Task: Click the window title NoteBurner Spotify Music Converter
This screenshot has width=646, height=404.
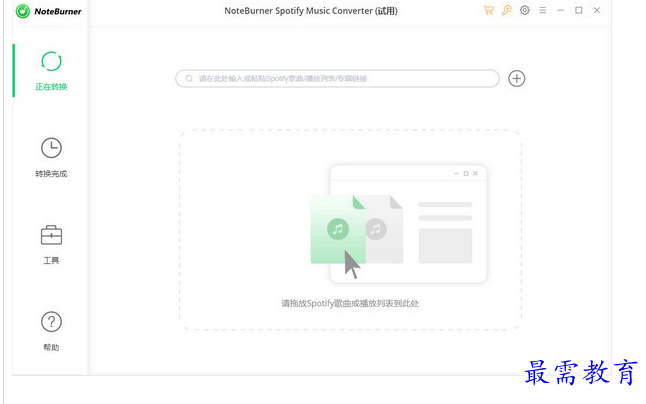Action: pyautogui.click(x=311, y=11)
